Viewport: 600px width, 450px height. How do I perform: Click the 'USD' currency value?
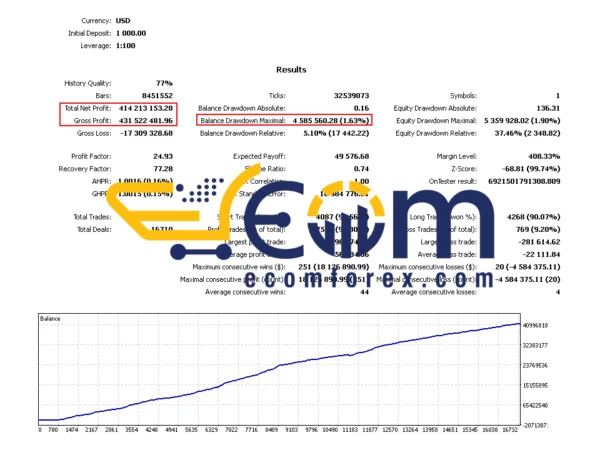coord(123,21)
